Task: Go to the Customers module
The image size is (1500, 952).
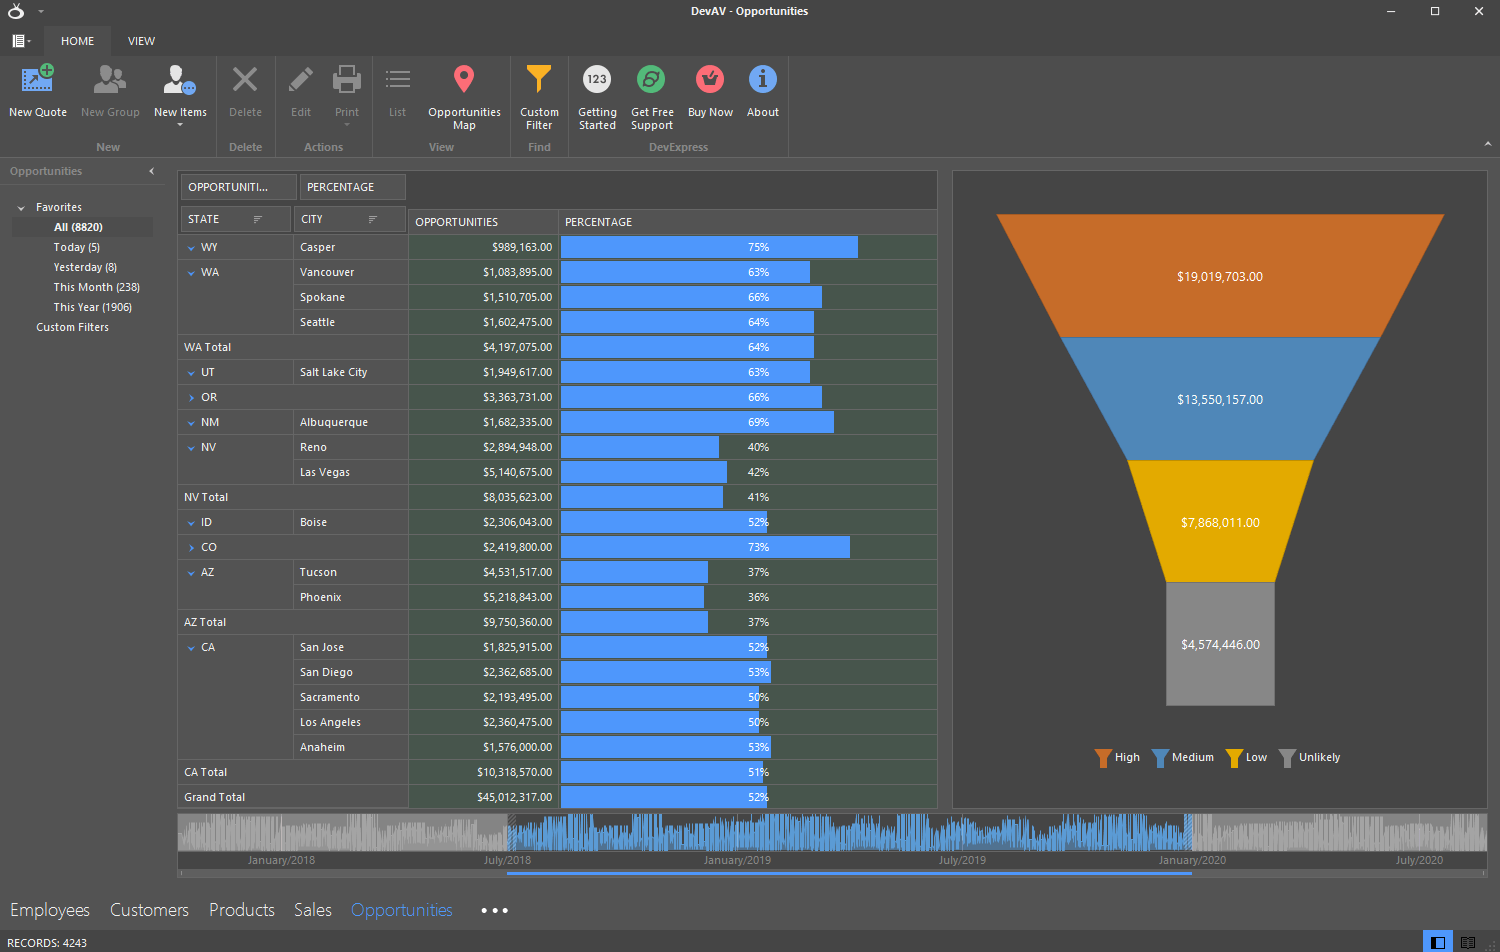Action: pyautogui.click(x=149, y=910)
